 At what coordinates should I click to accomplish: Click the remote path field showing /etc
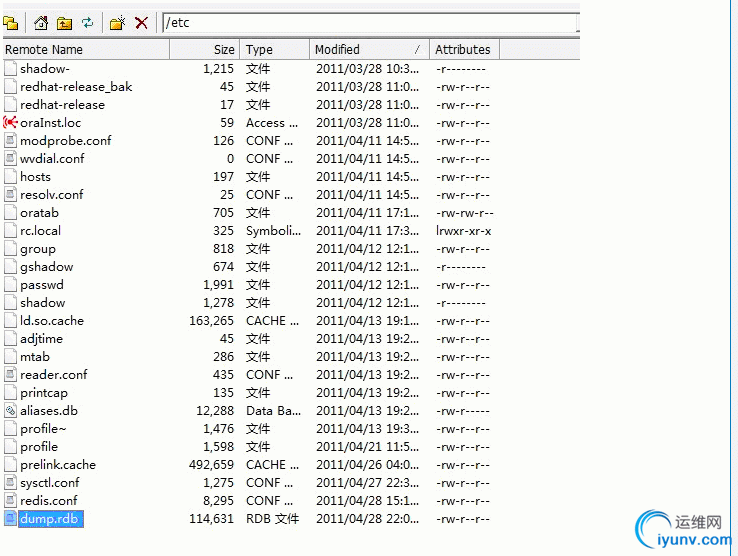pyautogui.click(x=370, y=23)
